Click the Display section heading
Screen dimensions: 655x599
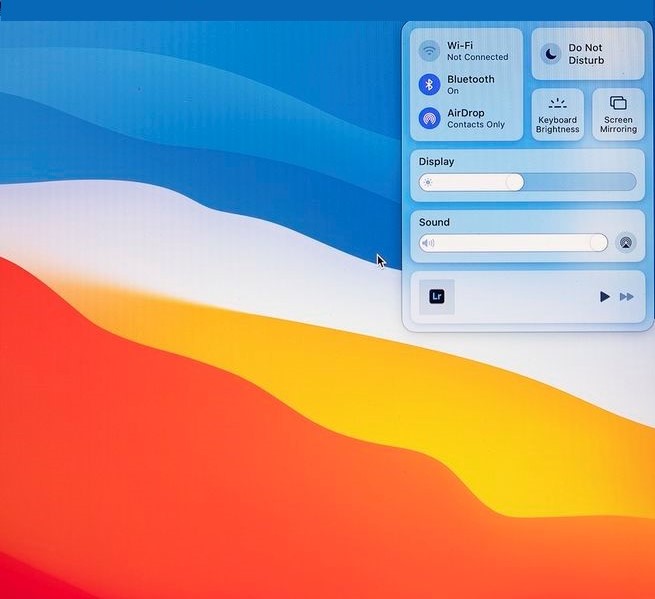click(x=437, y=162)
